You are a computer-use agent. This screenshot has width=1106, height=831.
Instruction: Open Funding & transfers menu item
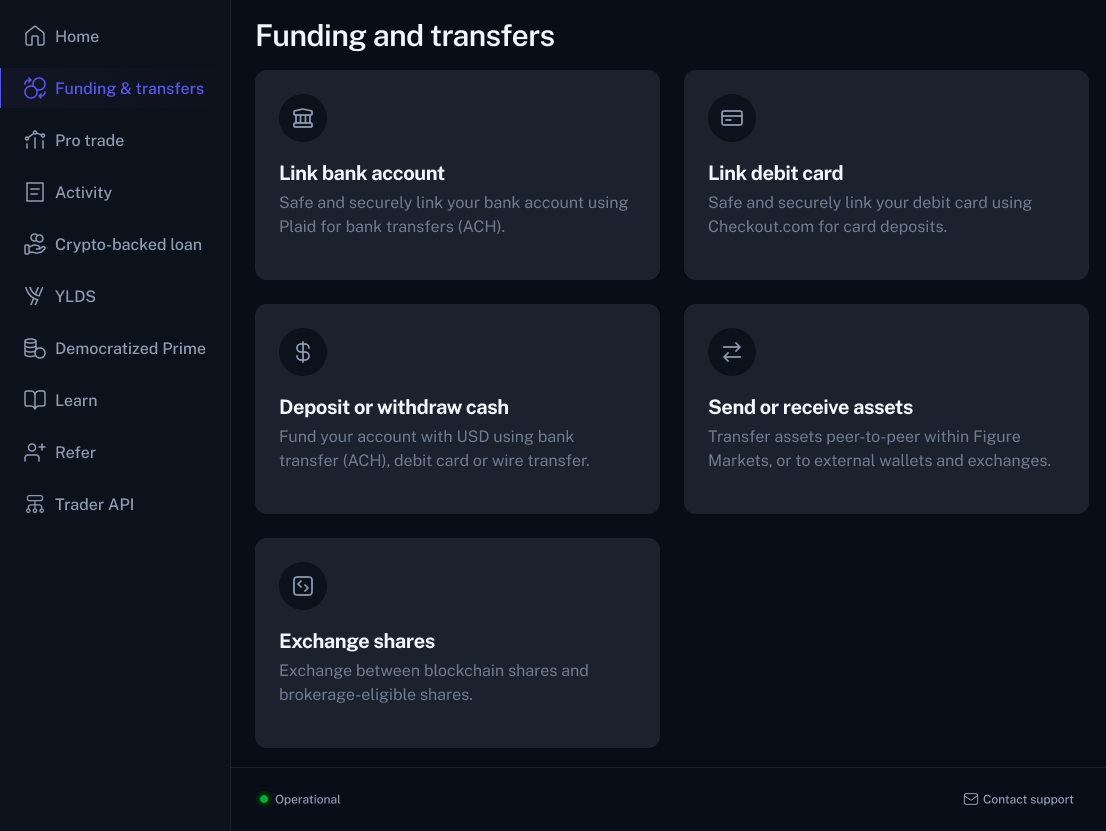[115, 88]
